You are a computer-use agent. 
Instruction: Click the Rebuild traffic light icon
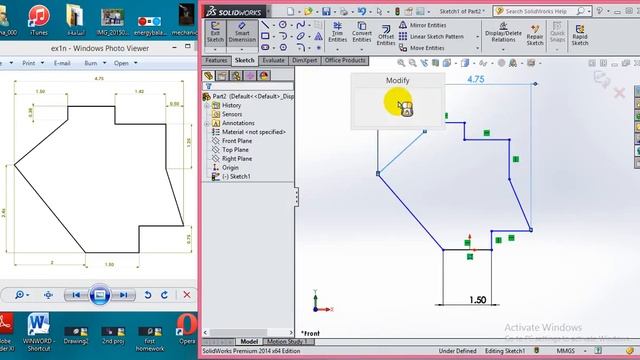[x=397, y=11]
